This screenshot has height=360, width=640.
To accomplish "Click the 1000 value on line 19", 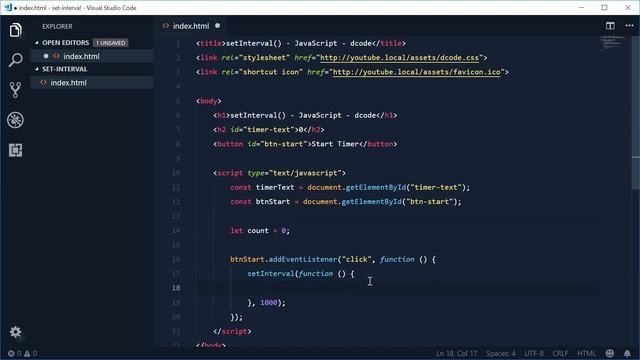I will [269, 302].
